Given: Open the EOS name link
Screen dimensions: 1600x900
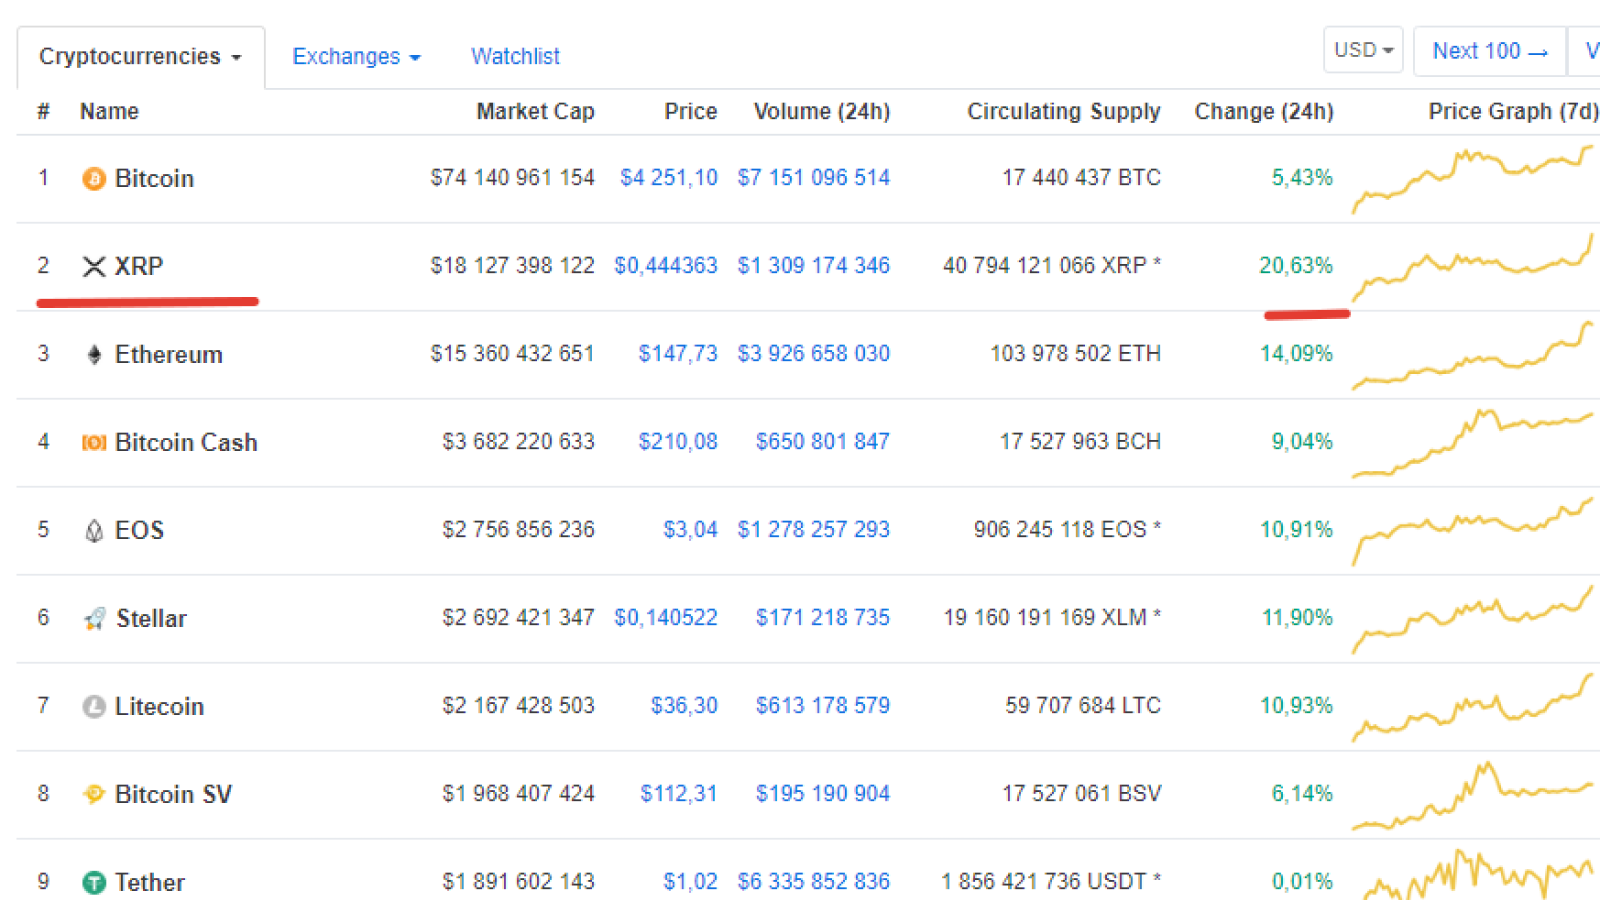Looking at the screenshot, I should (x=139, y=531).
